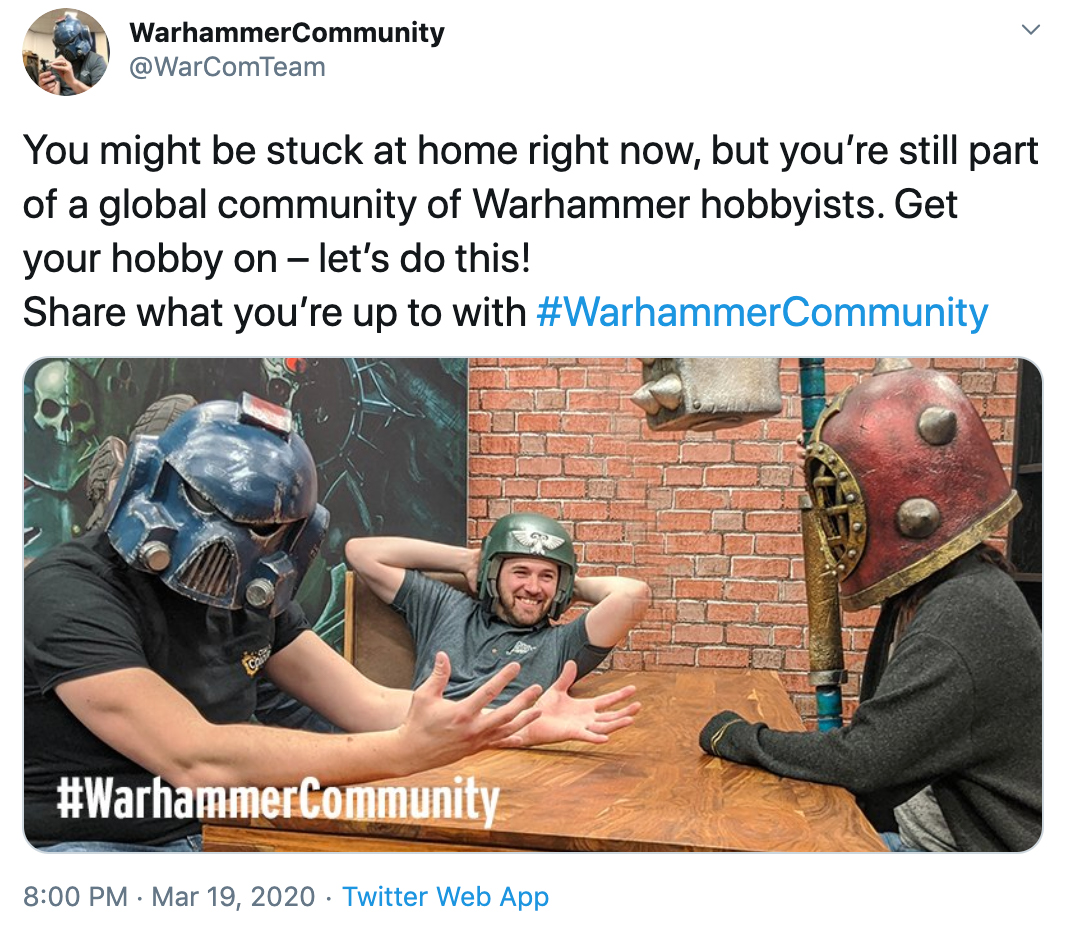Image resolution: width=1068 pixels, height=938 pixels.
Task: Click the WarhammerCommunity profile avatar
Action: tap(65, 52)
